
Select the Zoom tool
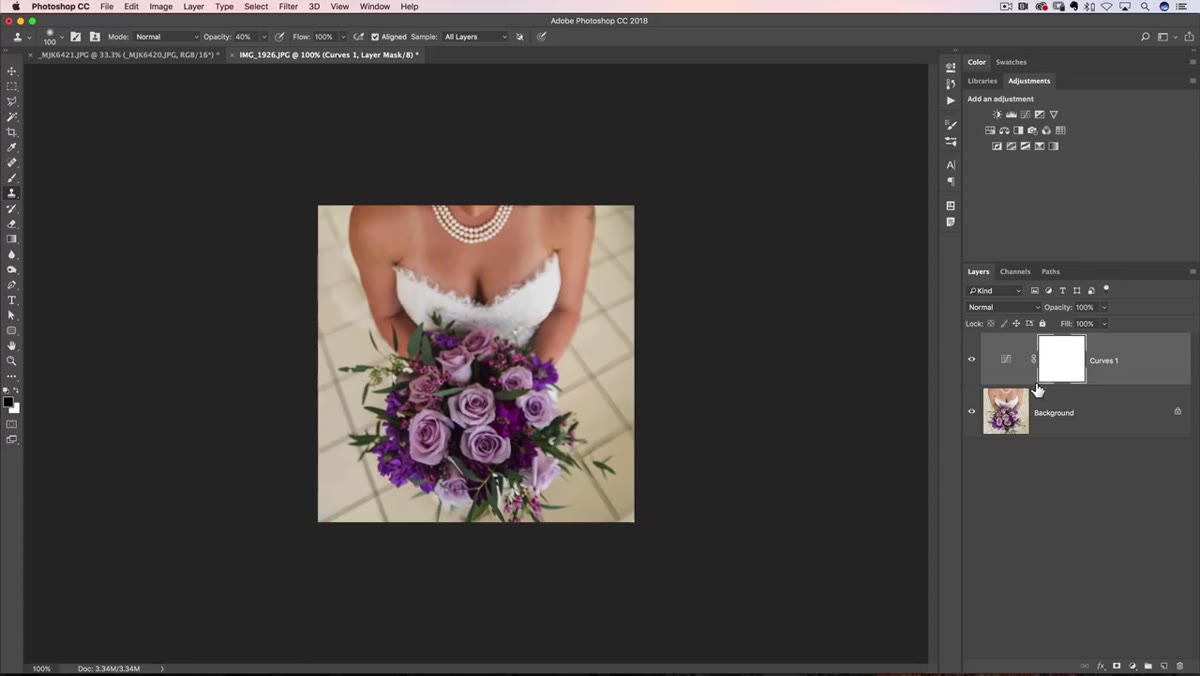[x=12, y=361]
